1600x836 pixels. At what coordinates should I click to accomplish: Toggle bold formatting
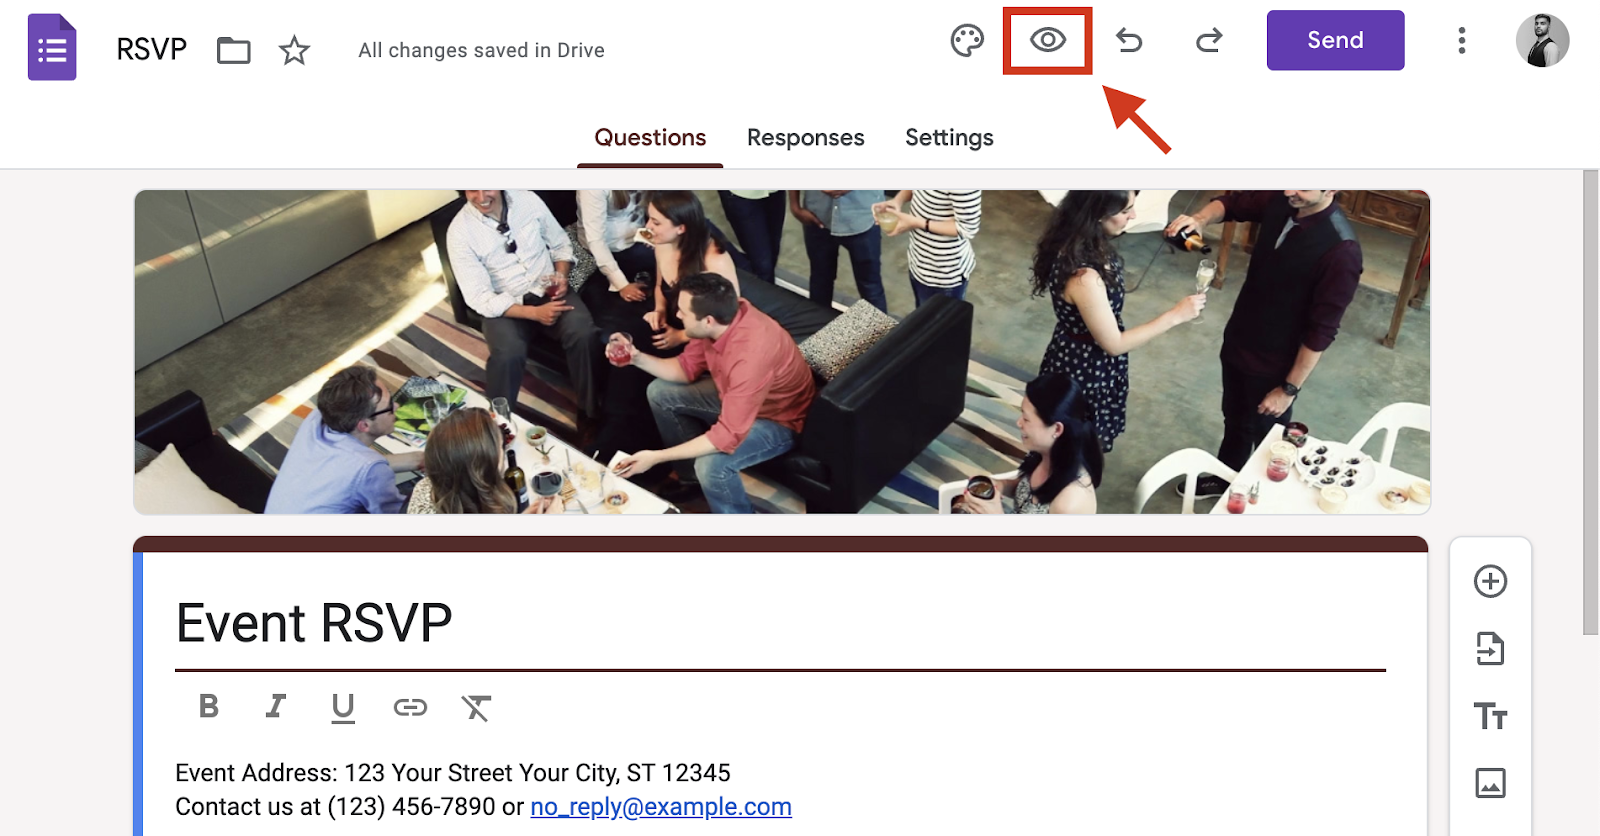[x=209, y=707]
